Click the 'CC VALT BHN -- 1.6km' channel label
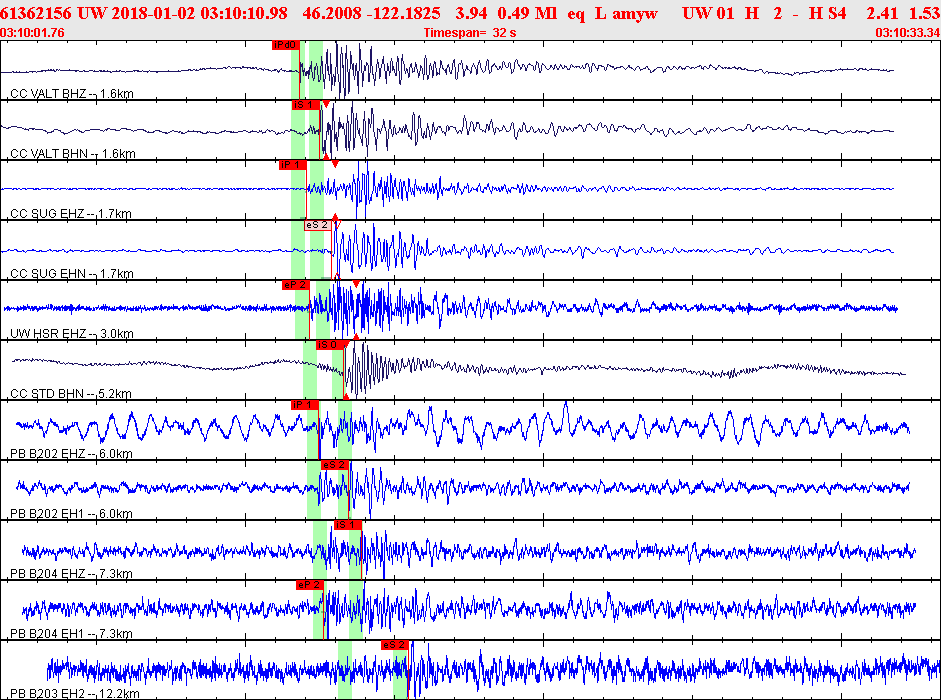This screenshot has height=700, width=941. pyautogui.click(x=73, y=154)
